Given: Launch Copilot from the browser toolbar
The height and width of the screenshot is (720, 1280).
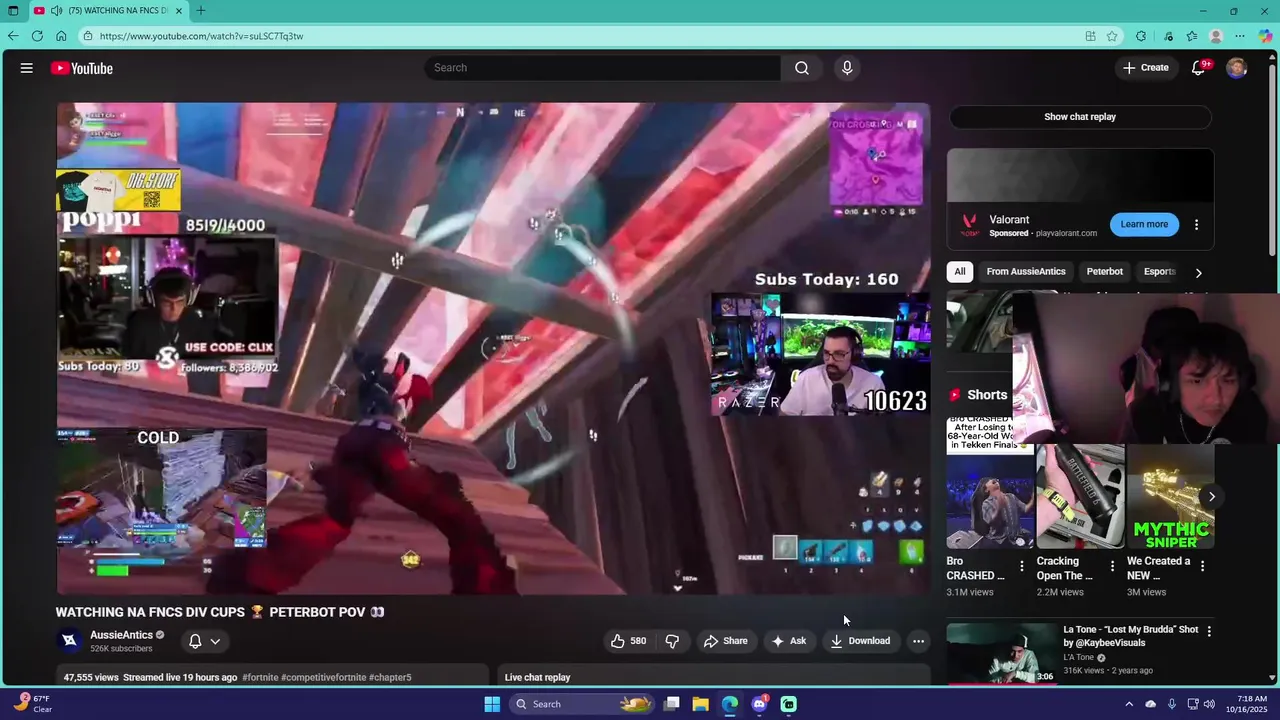Looking at the screenshot, I should 1265,36.
